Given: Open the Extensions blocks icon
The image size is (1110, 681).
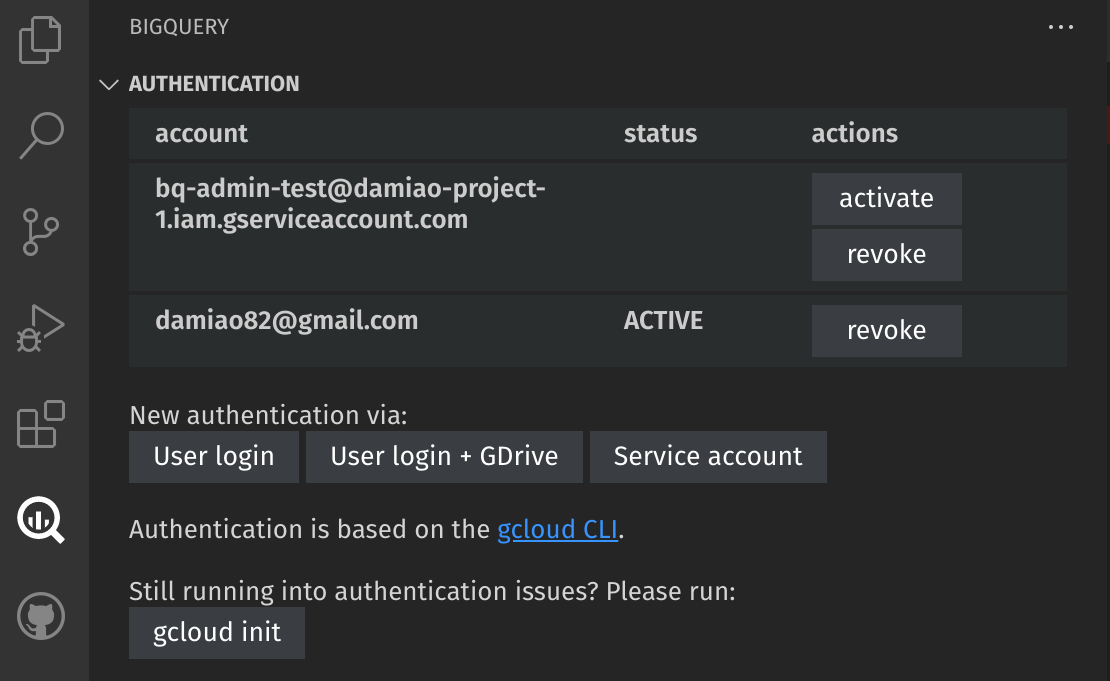Looking at the screenshot, I should coord(40,424).
